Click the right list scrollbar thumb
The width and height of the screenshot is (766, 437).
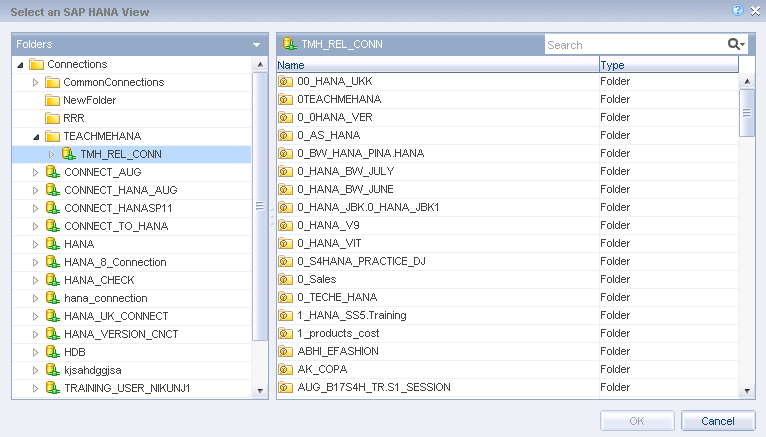pyautogui.click(x=747, y=113)
